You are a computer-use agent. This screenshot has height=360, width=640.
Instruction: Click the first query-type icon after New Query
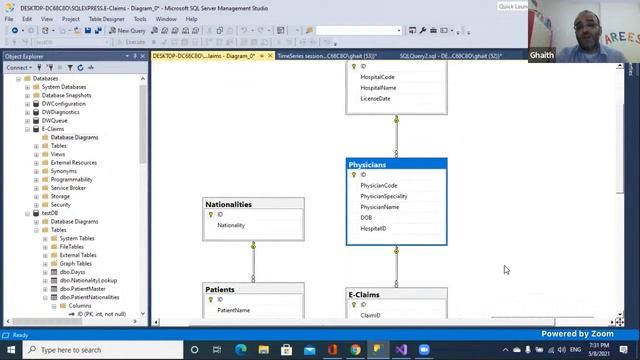(x=154, y=31)
